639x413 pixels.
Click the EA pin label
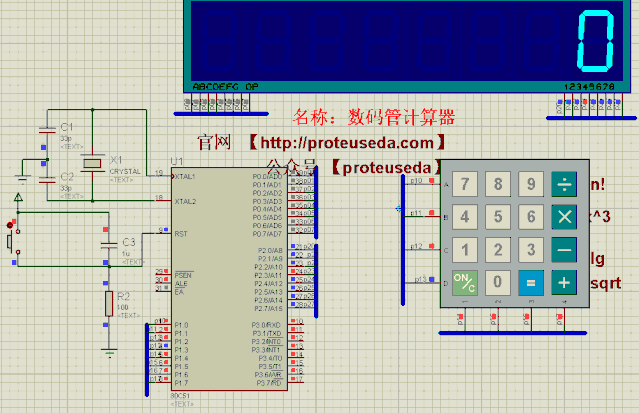(179, 292)
